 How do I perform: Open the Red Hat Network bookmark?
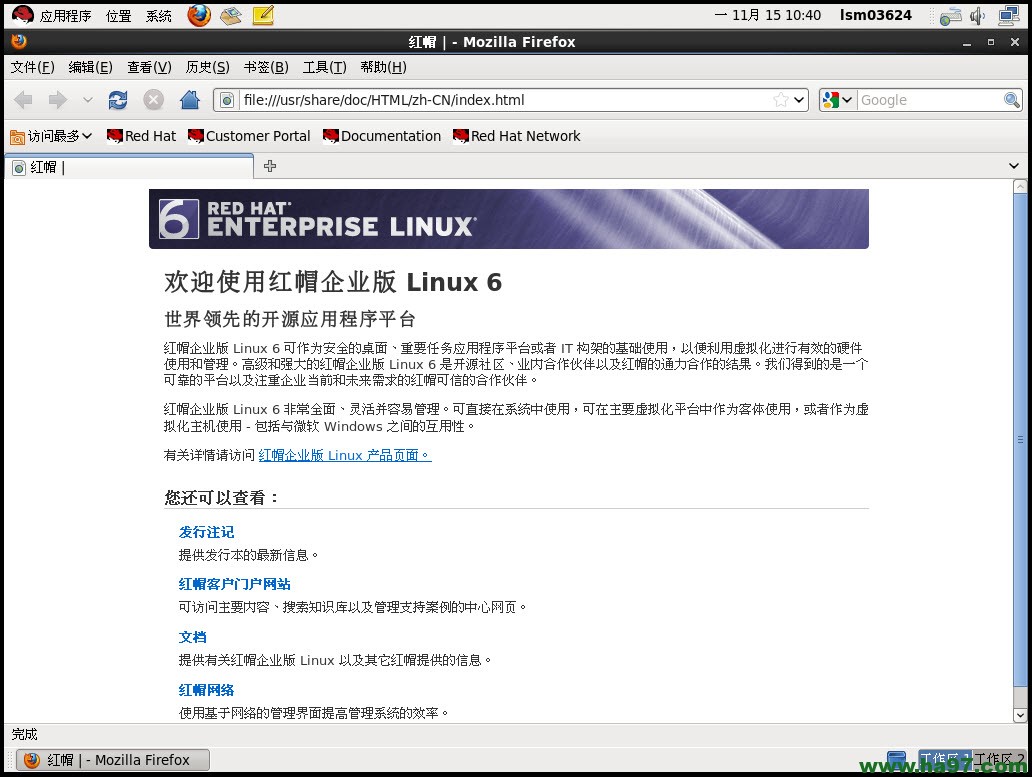click(517, 136)
